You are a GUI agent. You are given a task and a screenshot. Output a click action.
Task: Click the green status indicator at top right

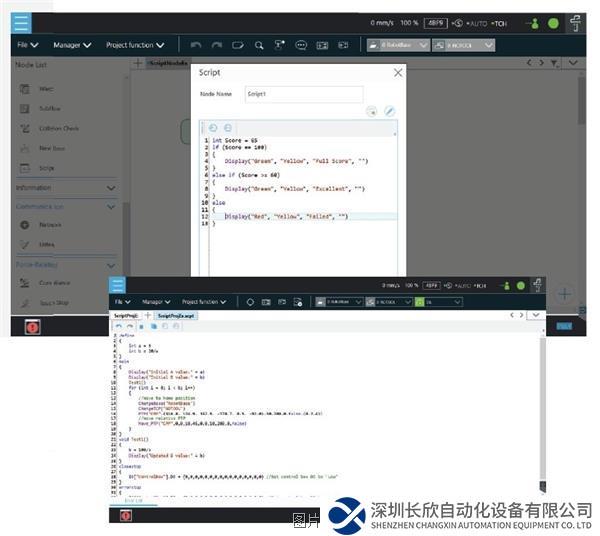pyautogui.click(x=553, y=22)
